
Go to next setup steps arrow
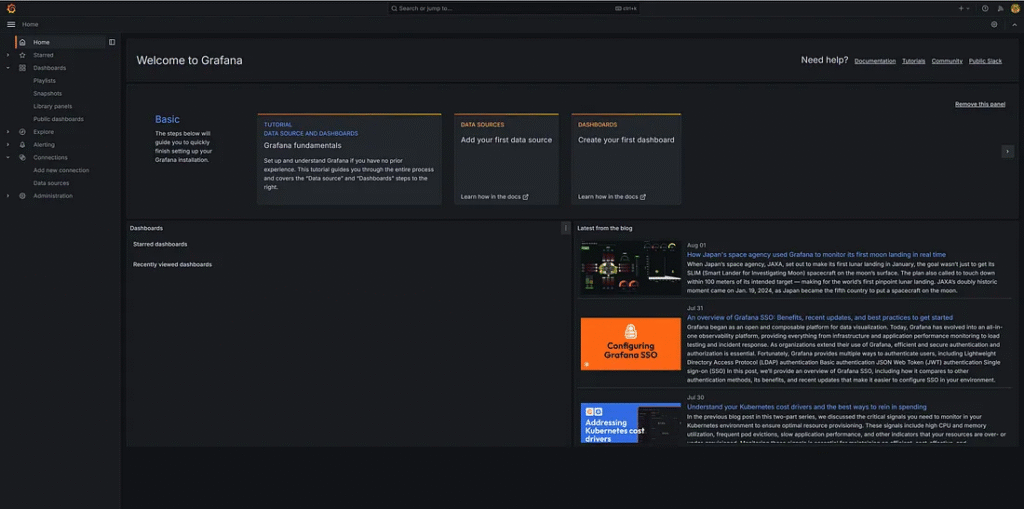1007,151
